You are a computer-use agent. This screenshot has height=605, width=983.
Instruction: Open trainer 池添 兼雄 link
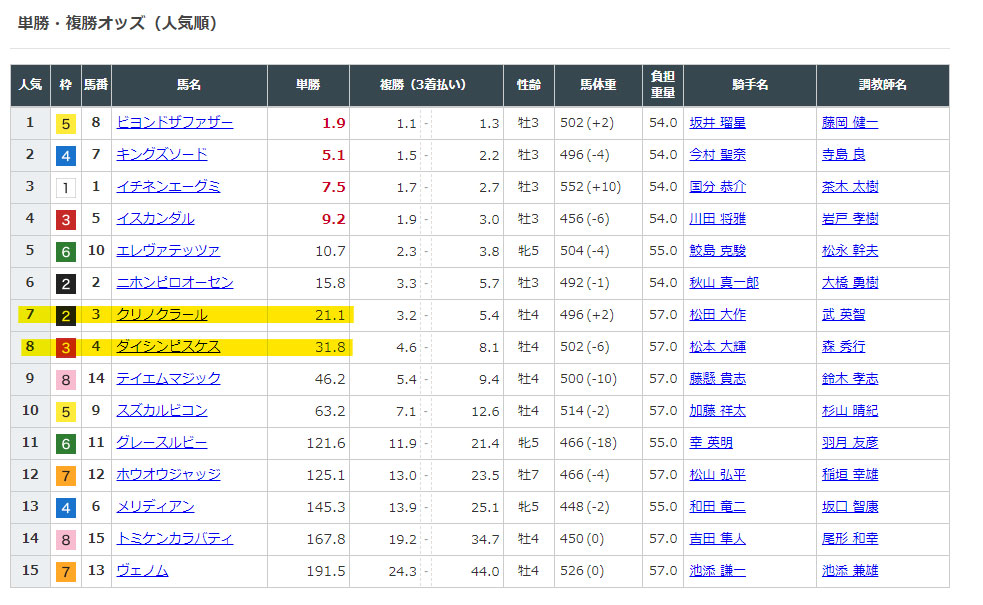click(849, 571)
